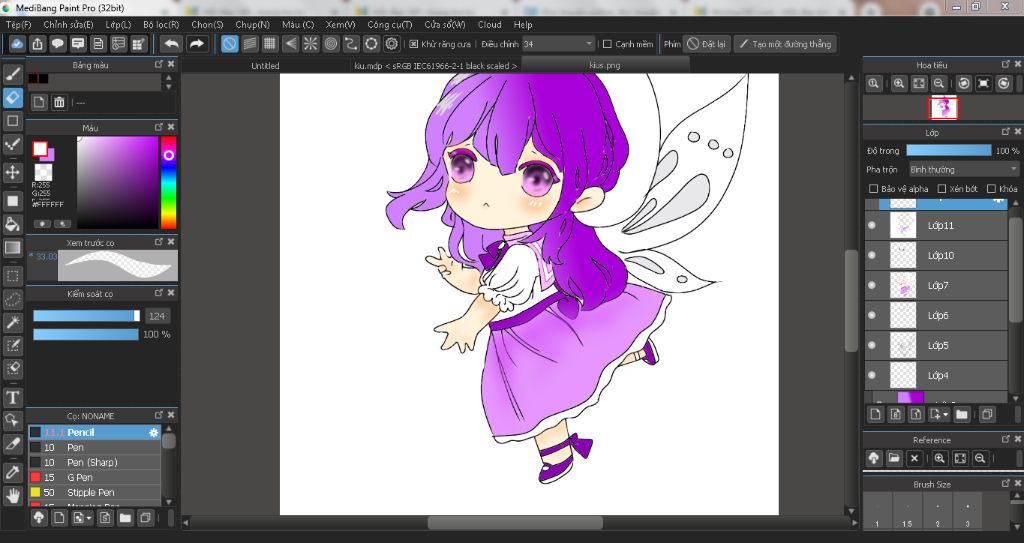Zoom in on the Navigator panel

pyautogui.click(x=899, y=83)
